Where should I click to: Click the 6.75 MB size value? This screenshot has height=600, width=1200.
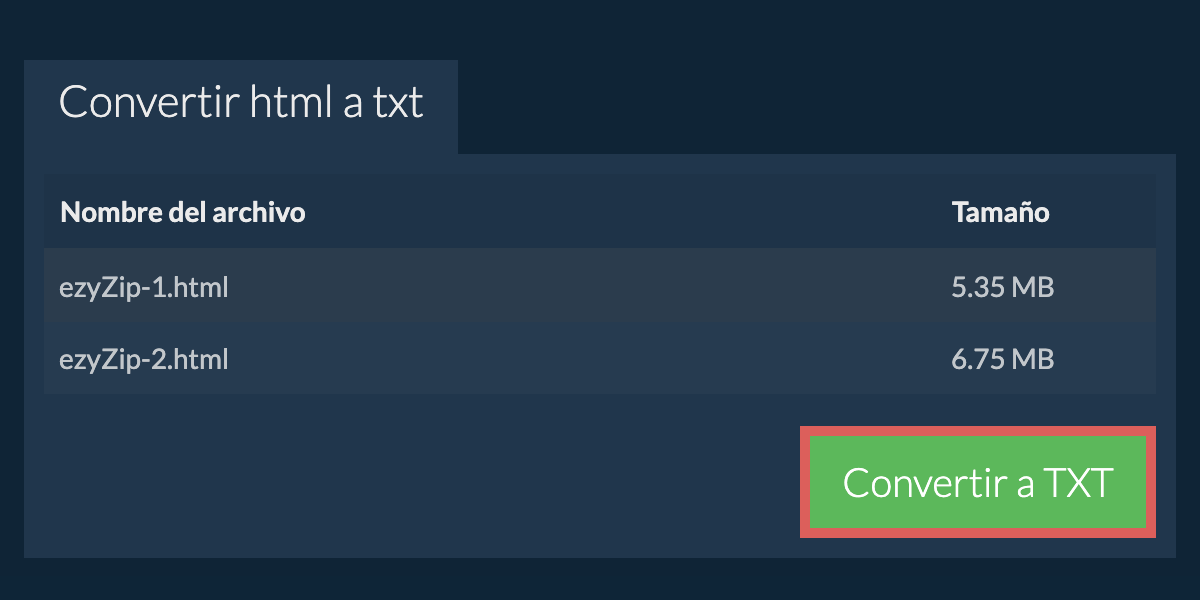click(1002, 359)
